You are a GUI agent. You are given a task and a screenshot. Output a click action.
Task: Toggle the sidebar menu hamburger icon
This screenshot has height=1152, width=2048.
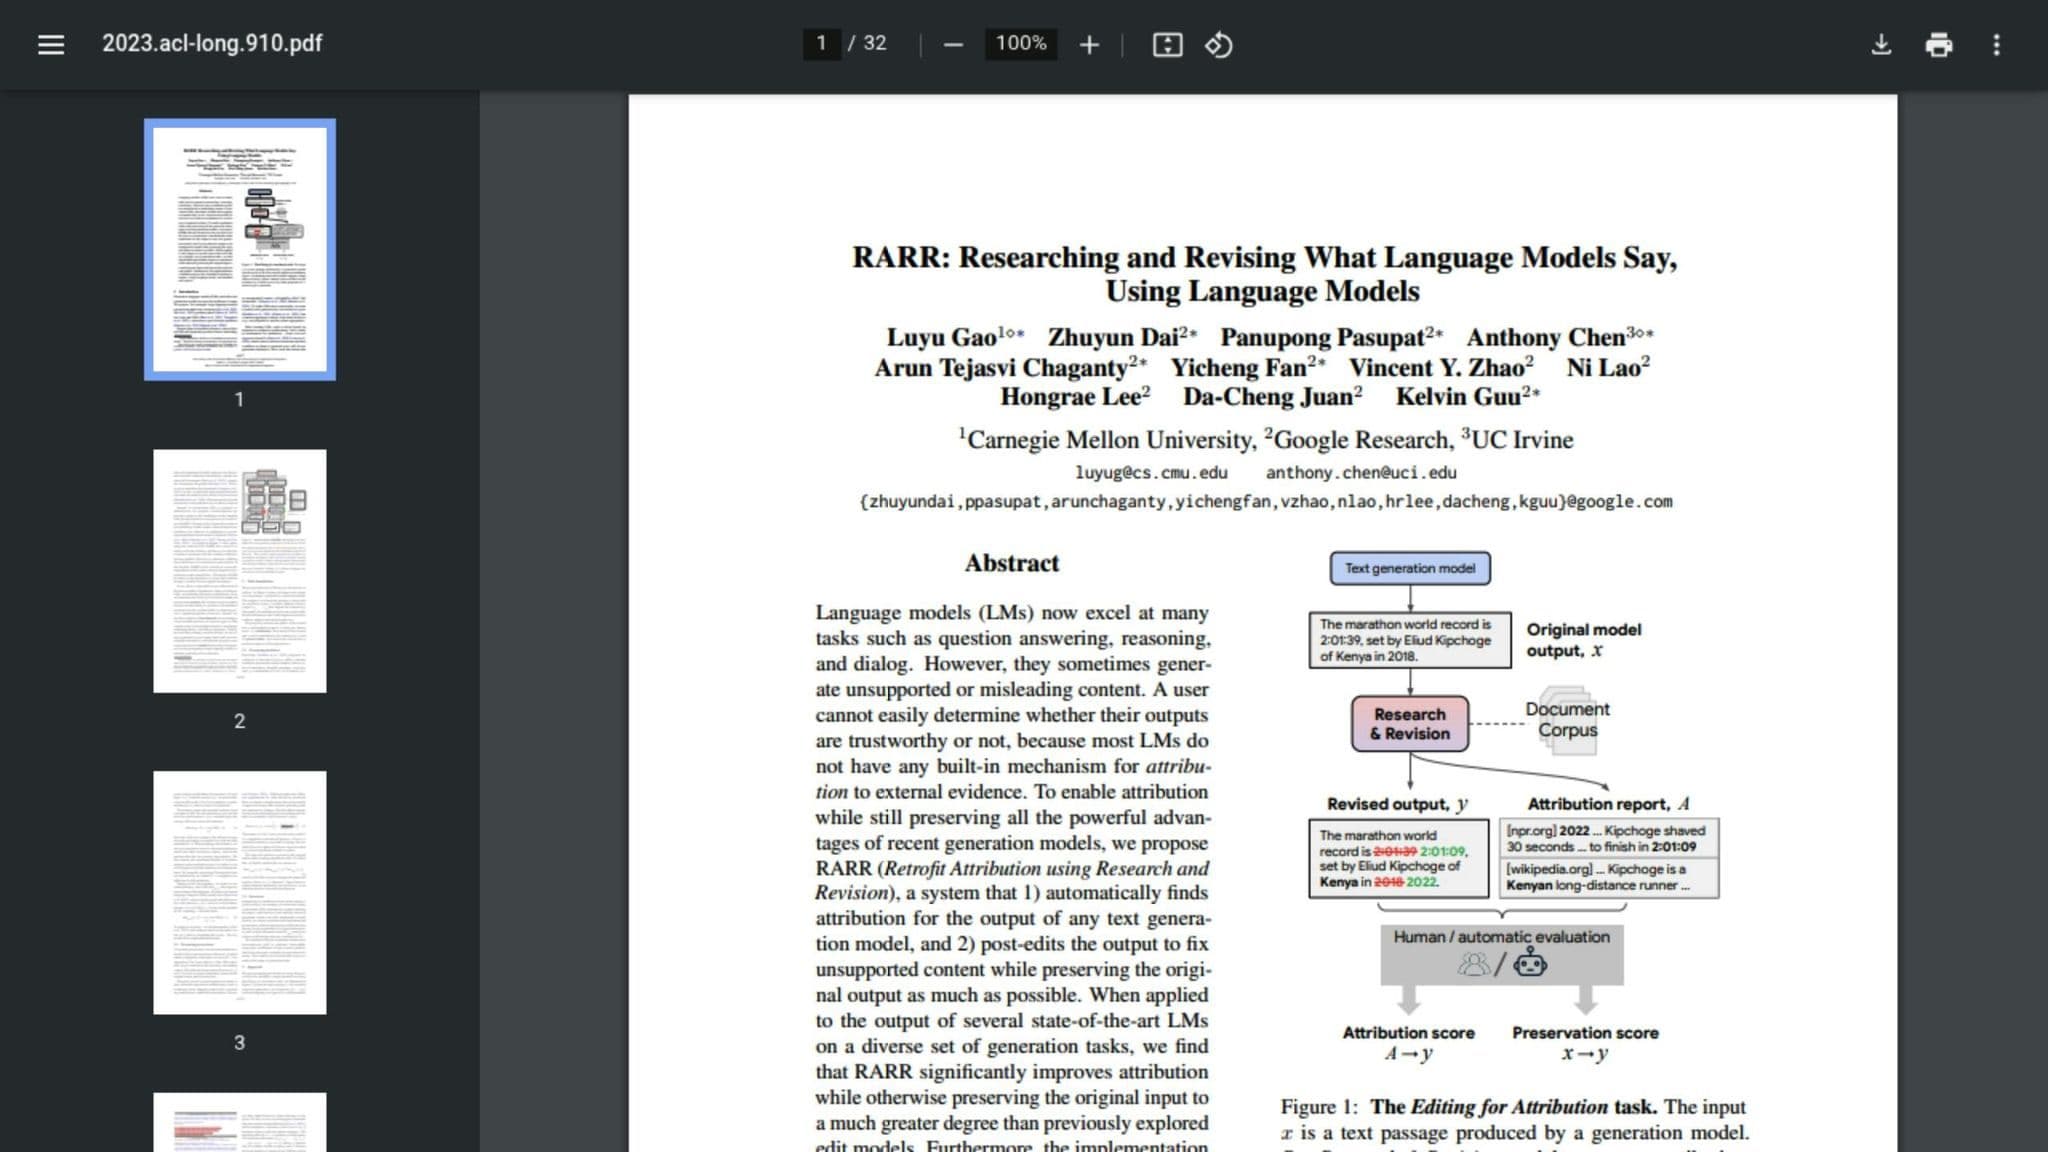51,44
